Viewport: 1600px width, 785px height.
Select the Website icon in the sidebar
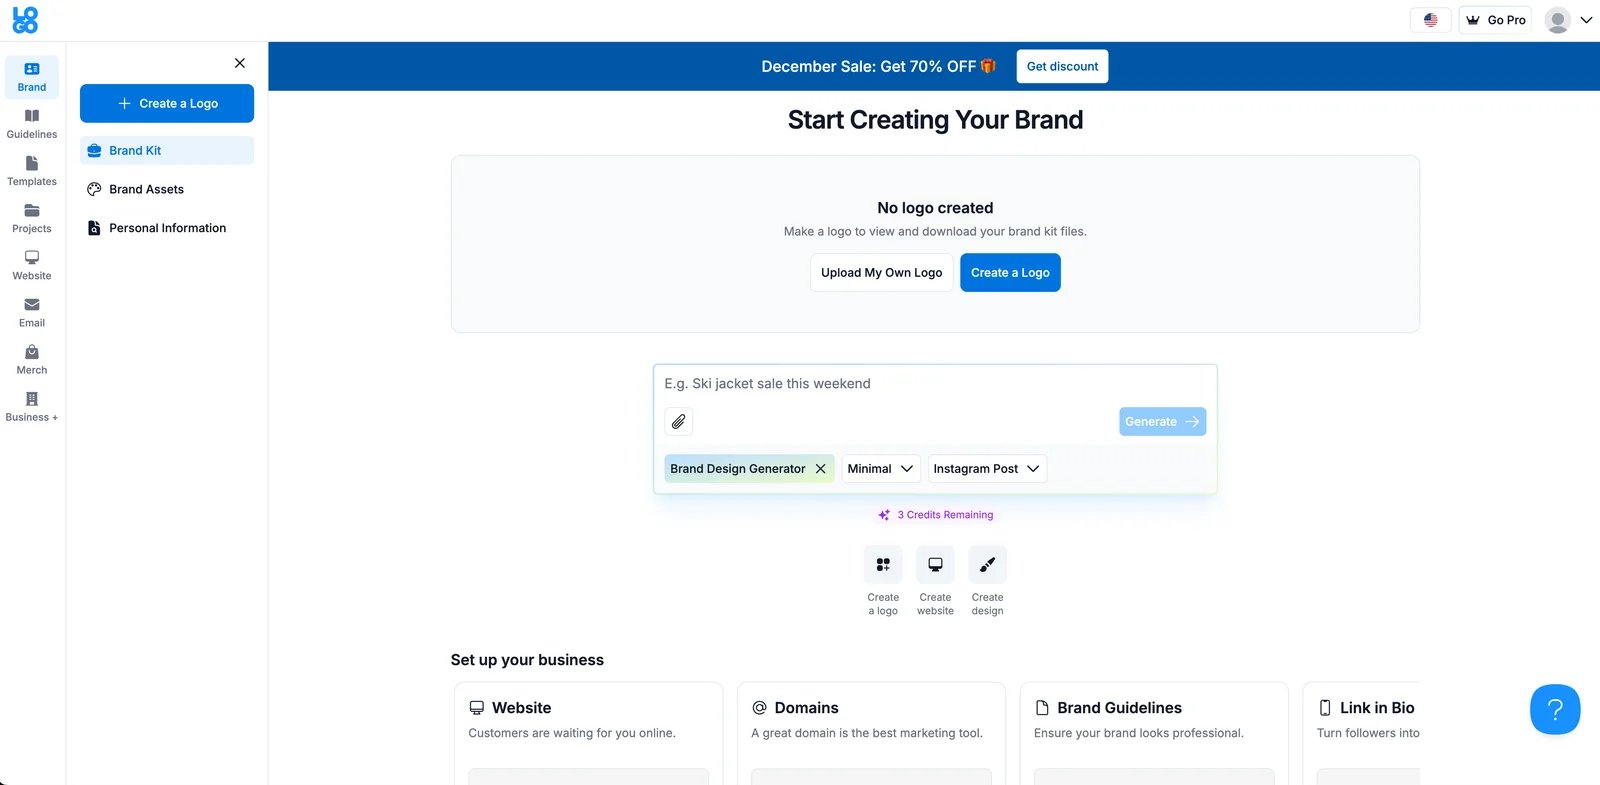pyautogui.click(x=31, y=264)
